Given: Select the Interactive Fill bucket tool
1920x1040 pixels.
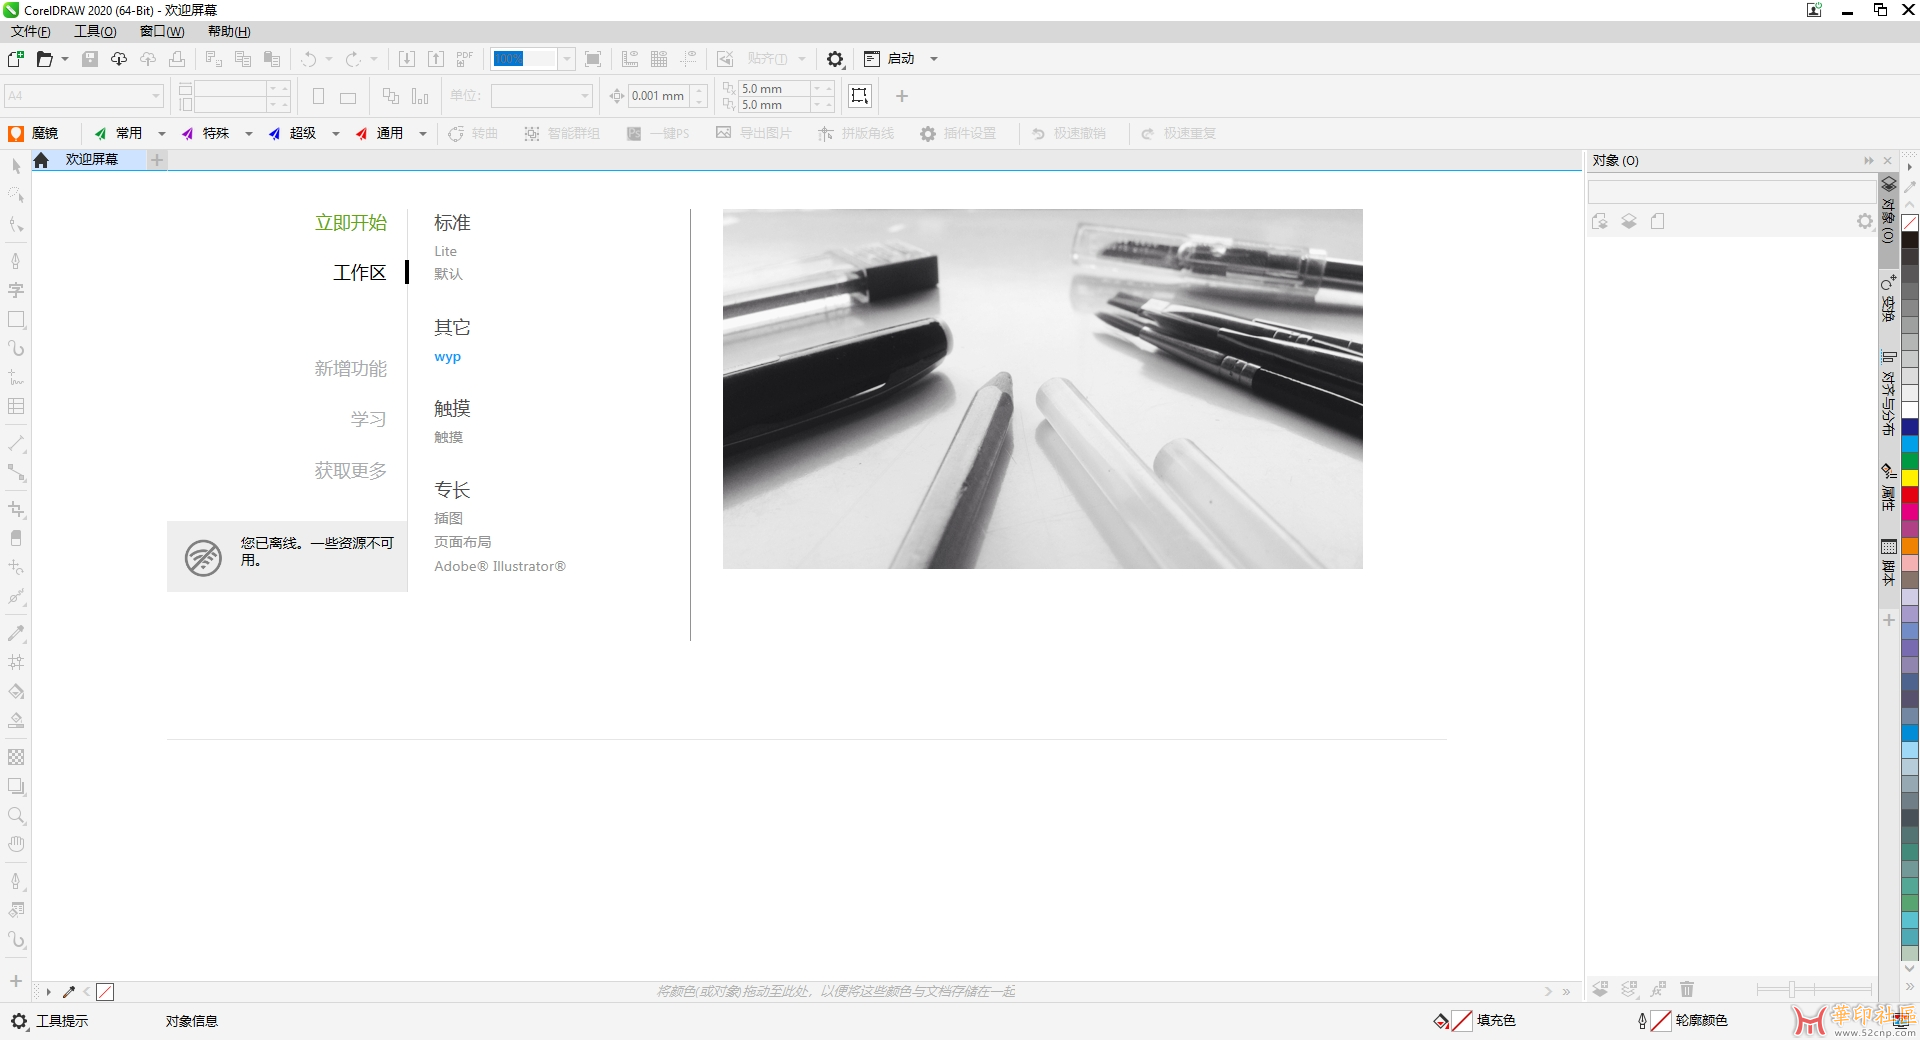Looking at the screenshot, I should [x=16, y=691].
